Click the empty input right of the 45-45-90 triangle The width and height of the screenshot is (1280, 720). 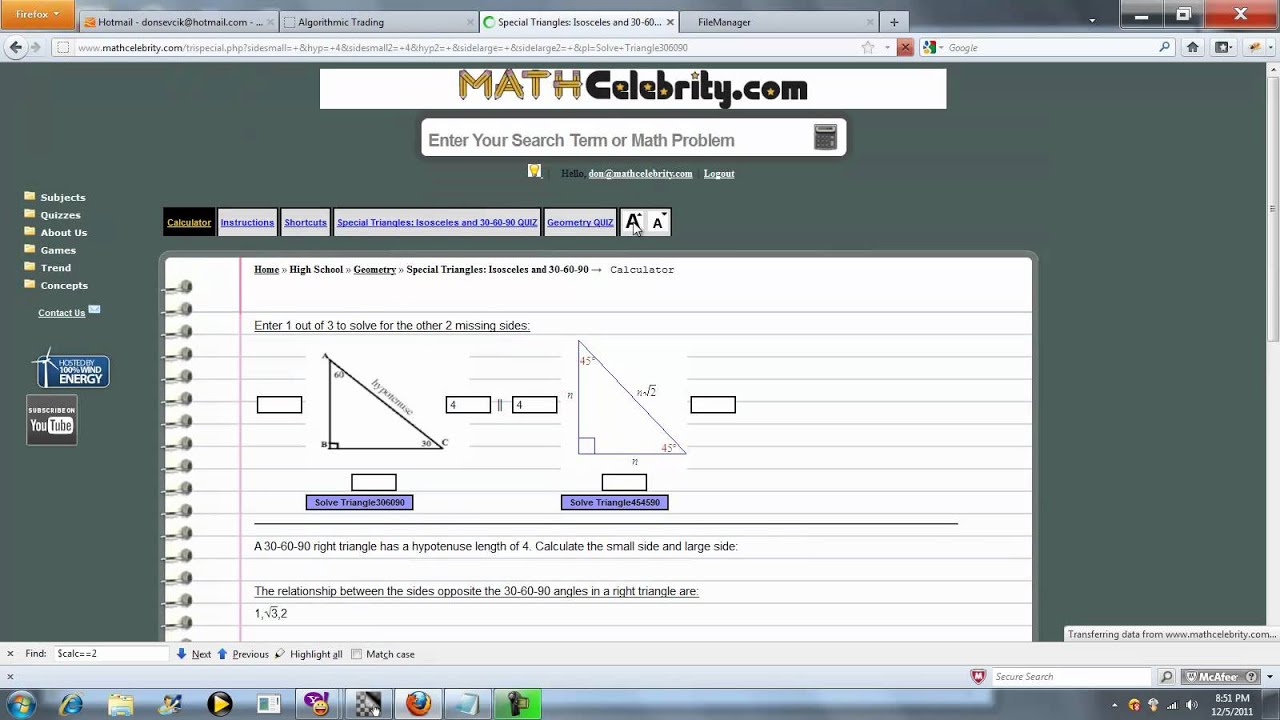(x=713, y=405)
